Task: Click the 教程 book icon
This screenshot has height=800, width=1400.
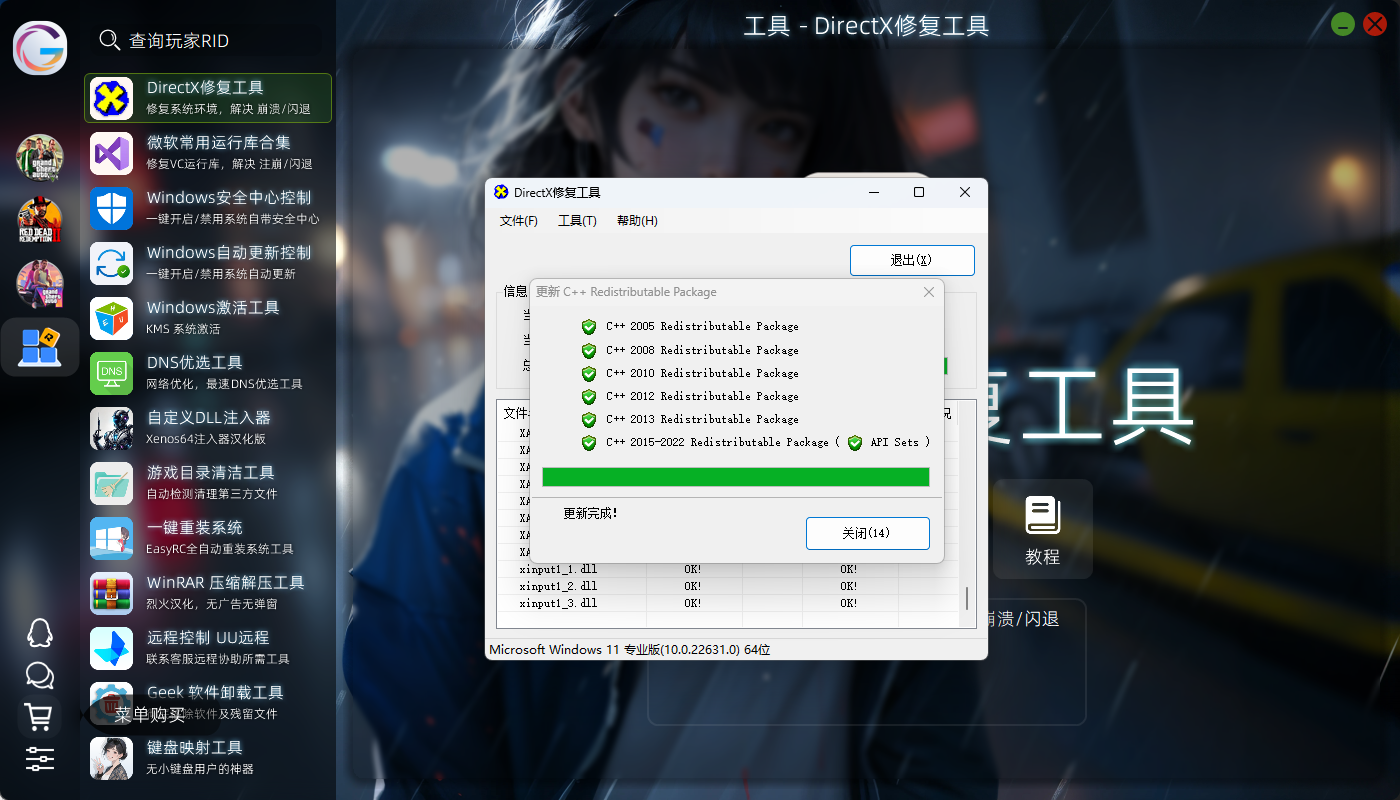Action: (x=1042, y=529)
